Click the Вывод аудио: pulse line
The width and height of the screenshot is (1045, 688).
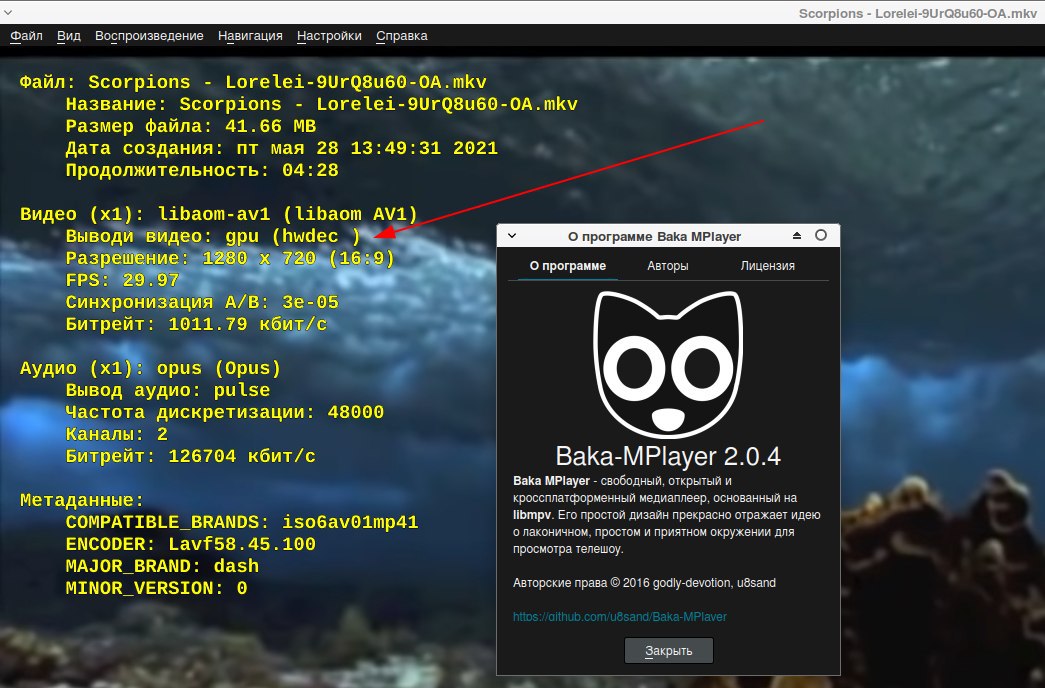click(x=168, y=390)
